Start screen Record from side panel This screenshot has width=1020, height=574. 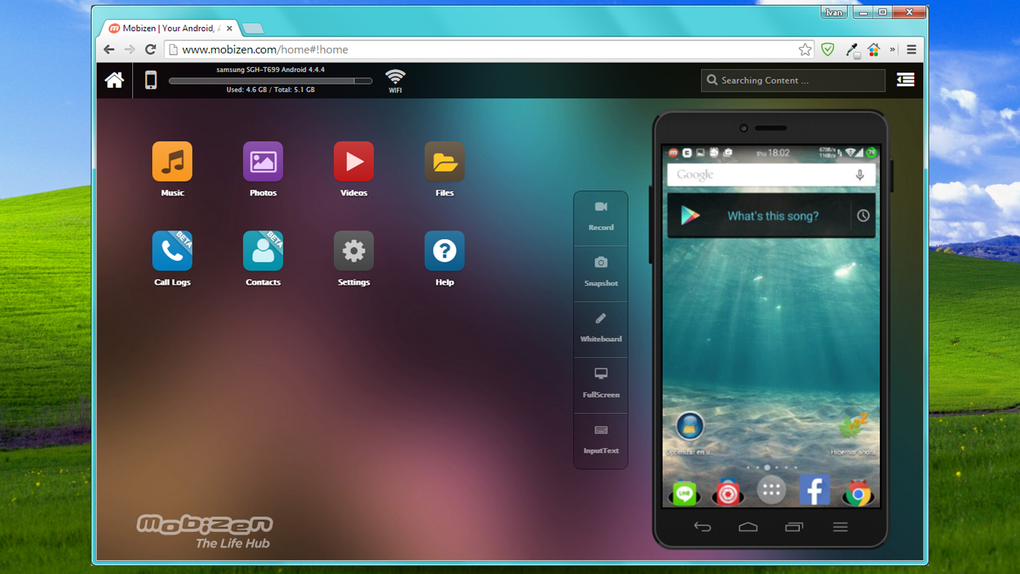(600, 217)
